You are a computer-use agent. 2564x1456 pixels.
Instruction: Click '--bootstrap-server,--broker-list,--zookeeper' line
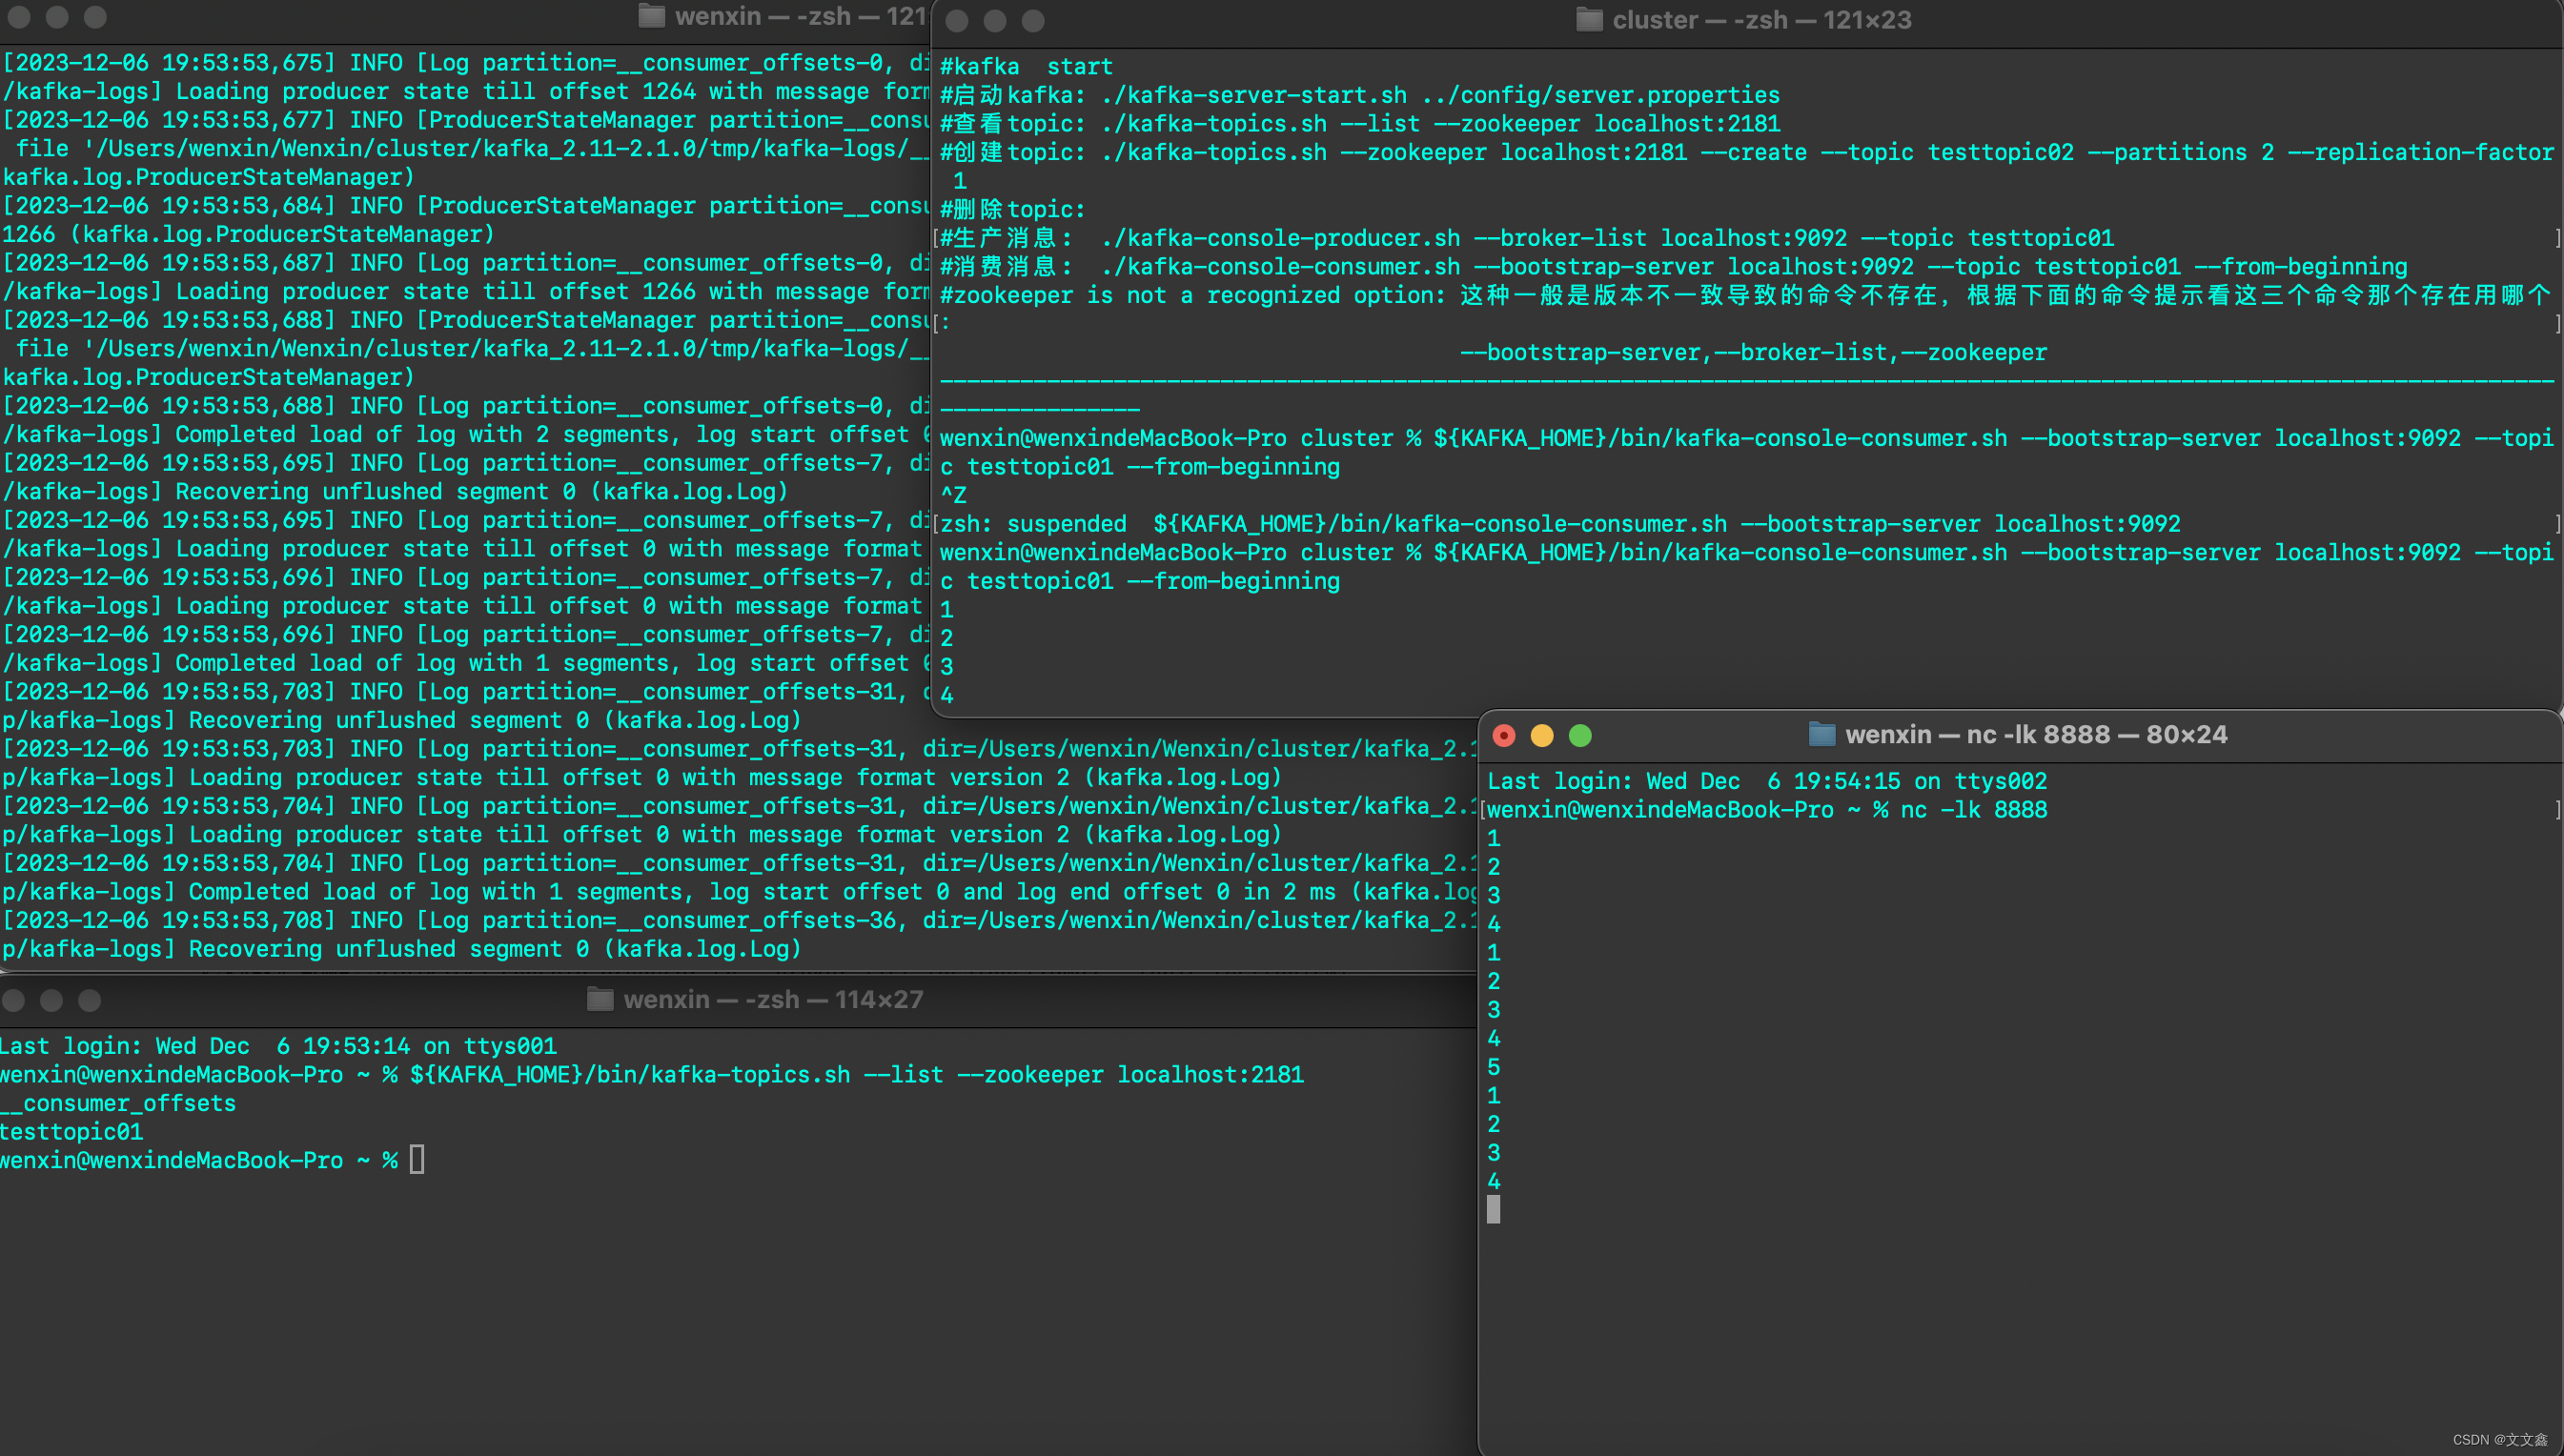coord(1753,353)
